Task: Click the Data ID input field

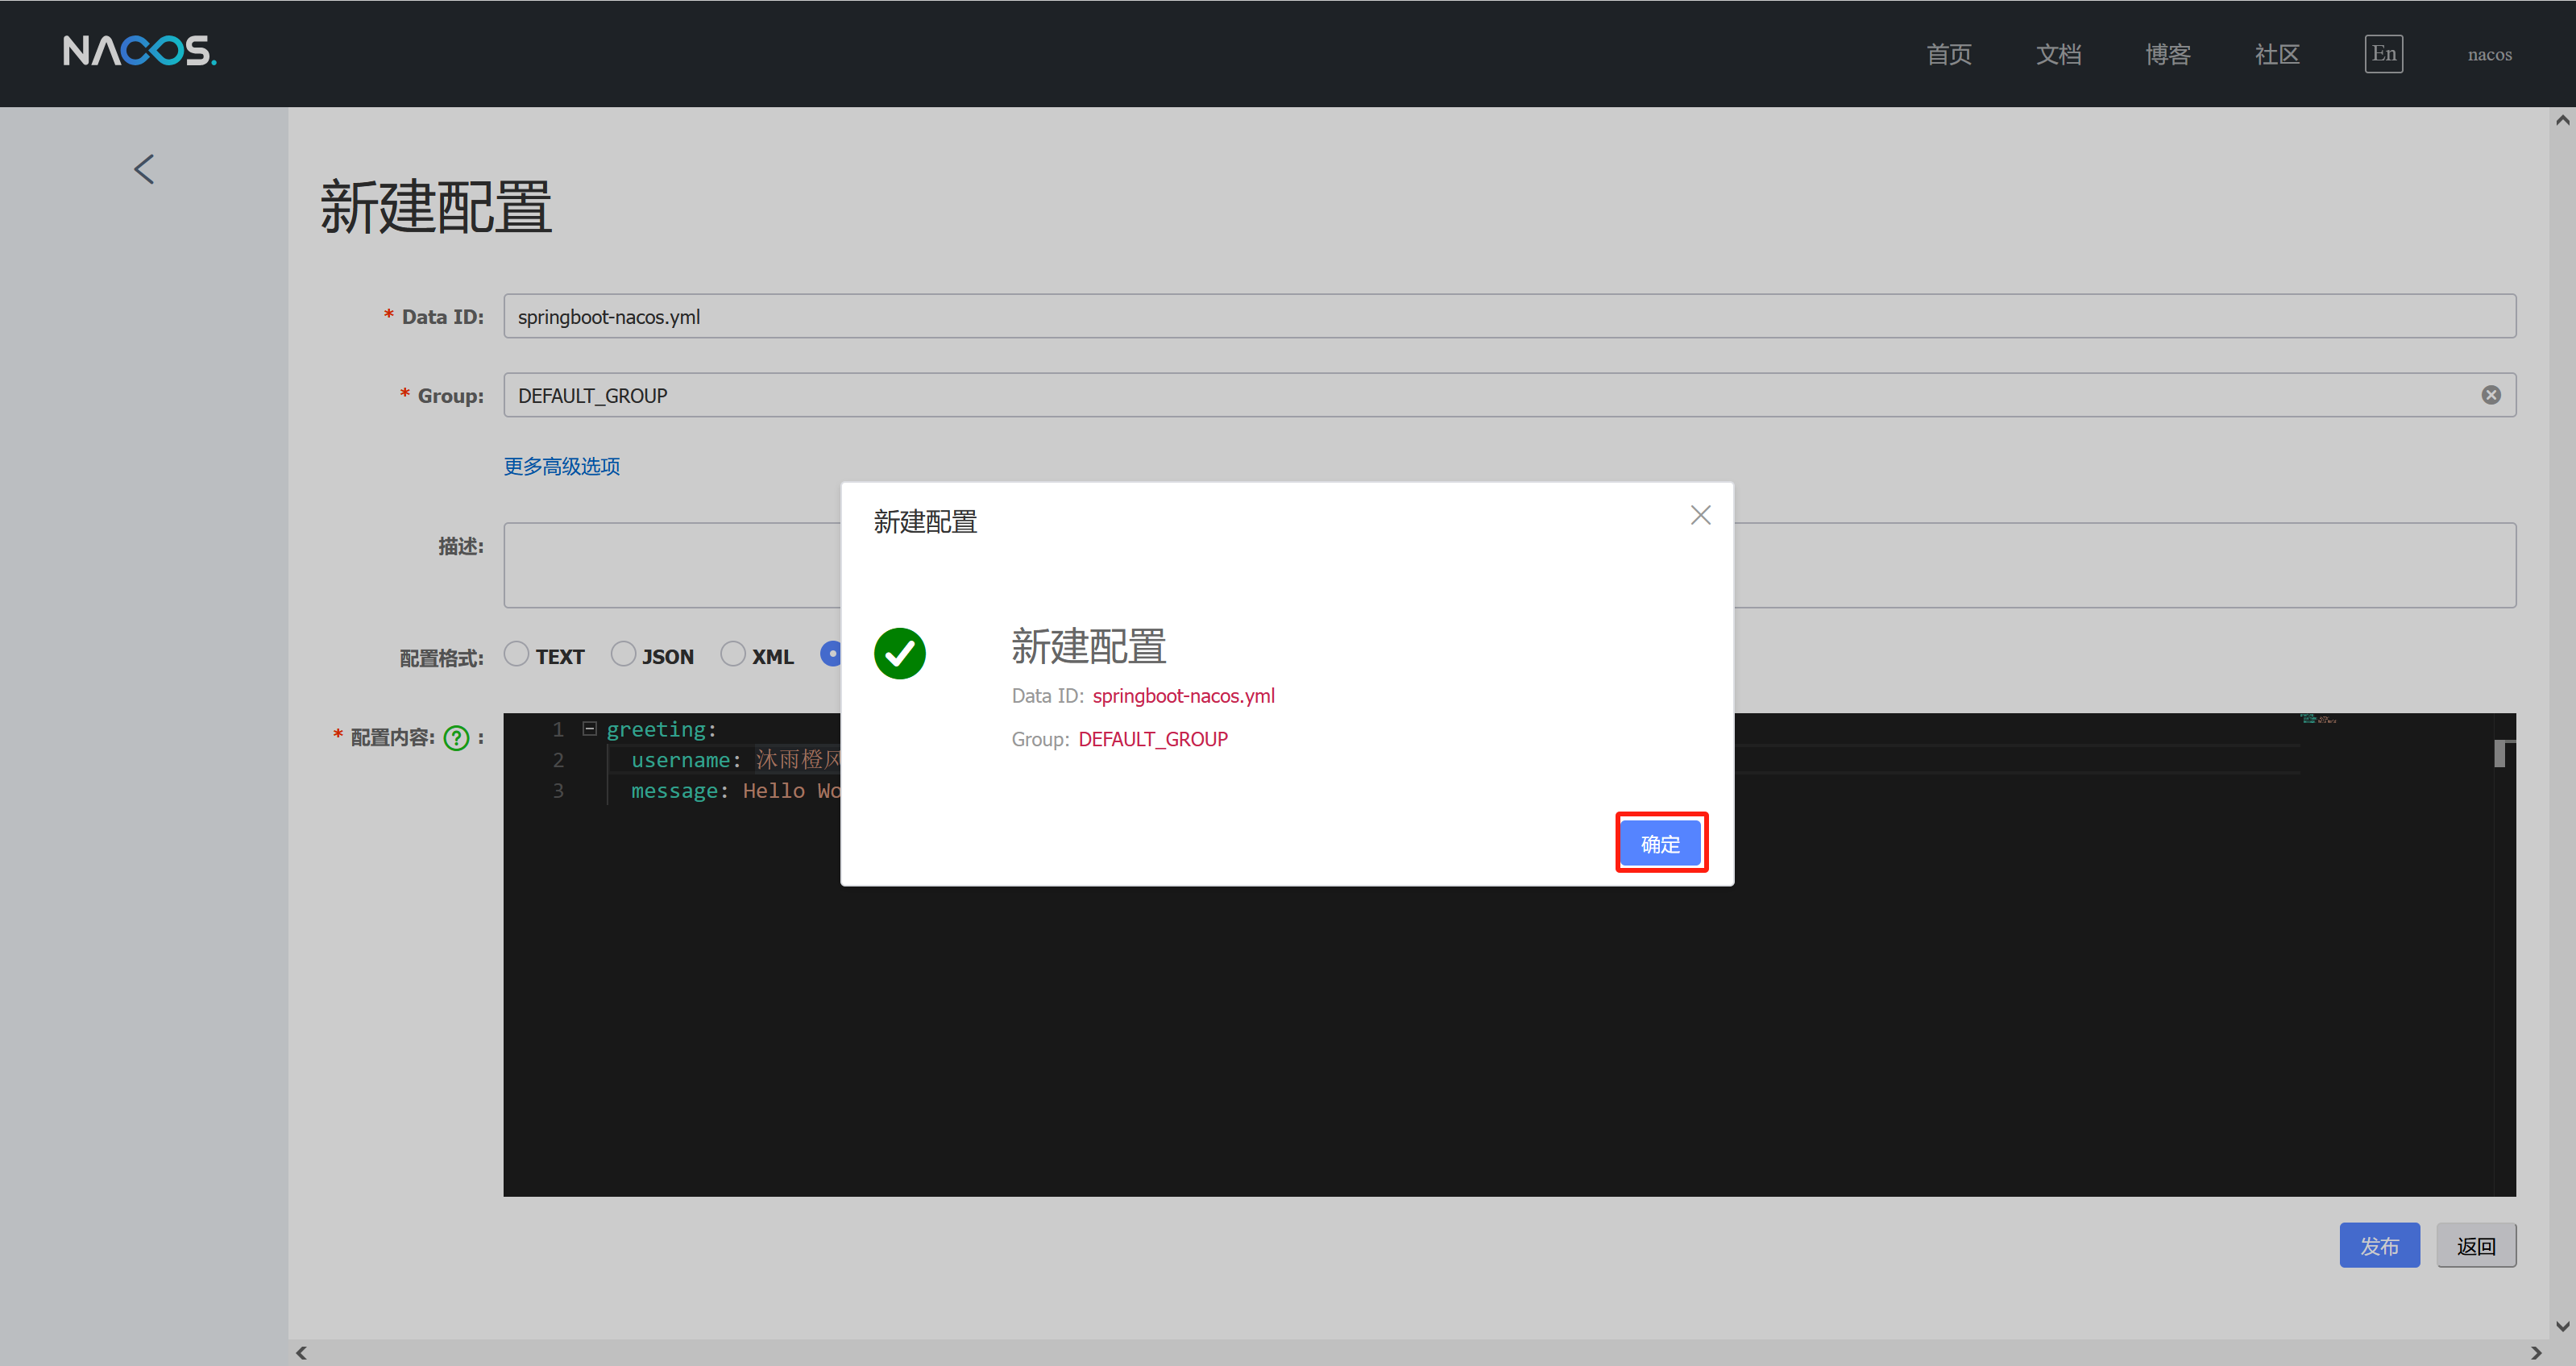Action: point(1508,316)
